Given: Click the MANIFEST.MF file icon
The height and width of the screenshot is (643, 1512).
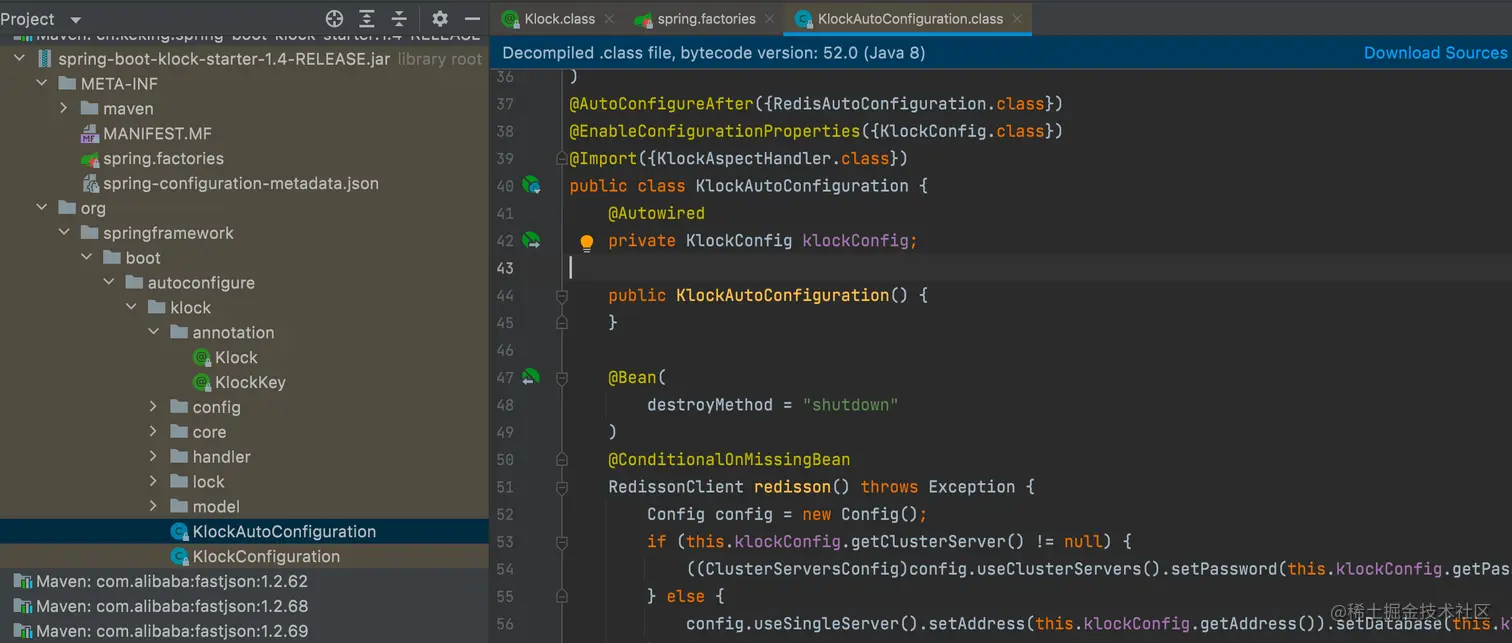Looking at the screenshot, I should tap(90, 134).
